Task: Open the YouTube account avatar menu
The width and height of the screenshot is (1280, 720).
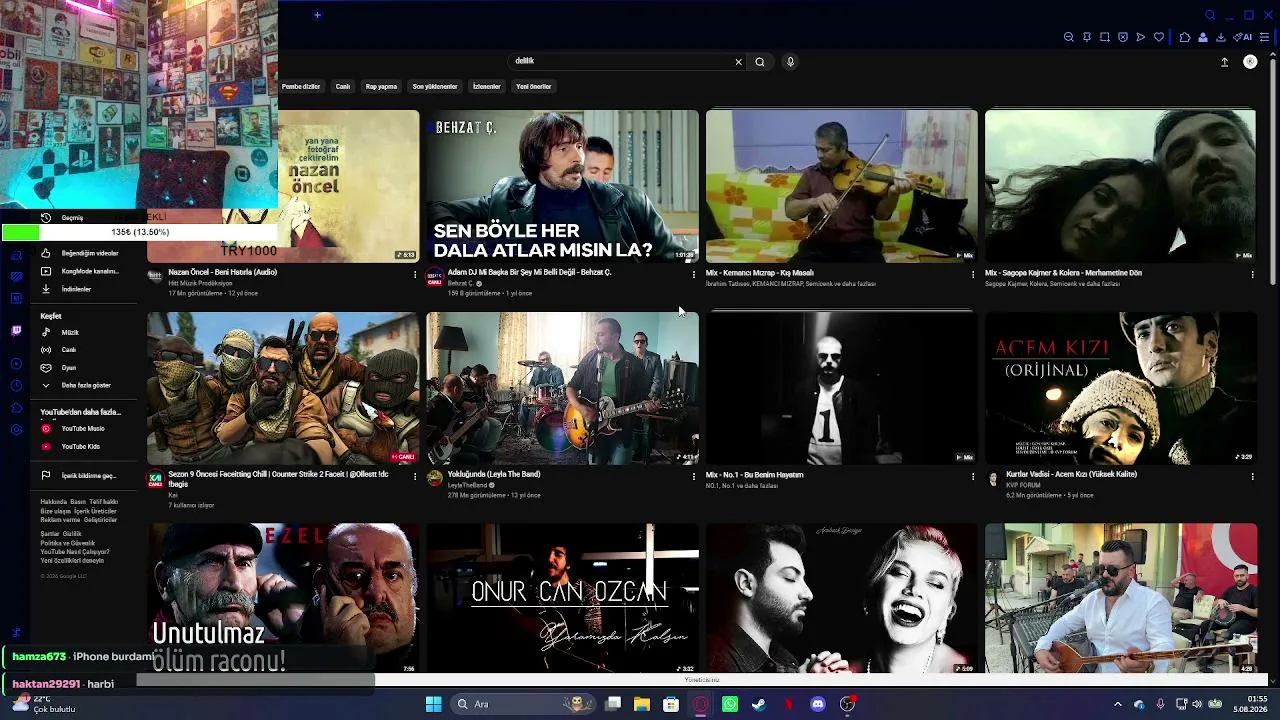Action: [1250, 62]
